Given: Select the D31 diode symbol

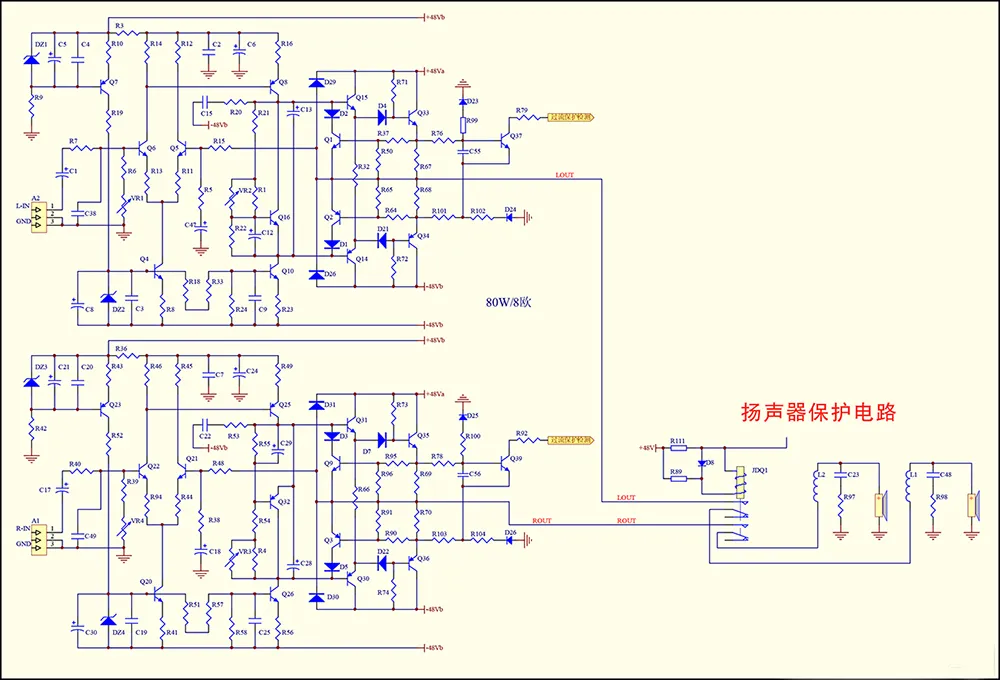Looking at the screenshot, I should coord(316,405).
